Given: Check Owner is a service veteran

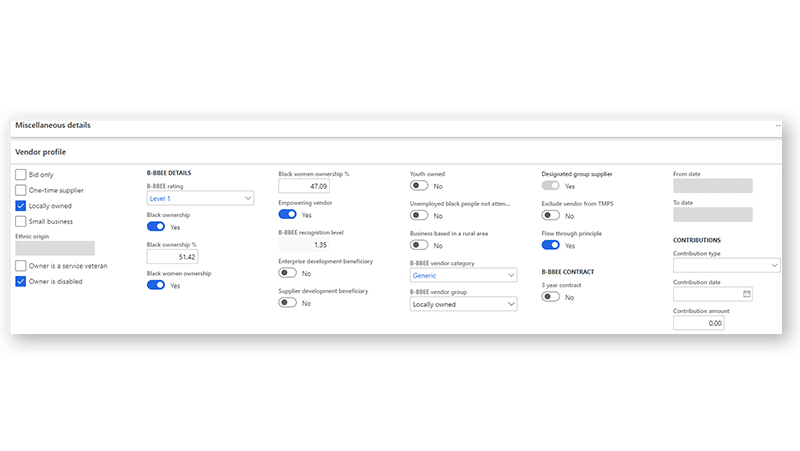Looking at the screenshot, I should click(x=21, y=265).
